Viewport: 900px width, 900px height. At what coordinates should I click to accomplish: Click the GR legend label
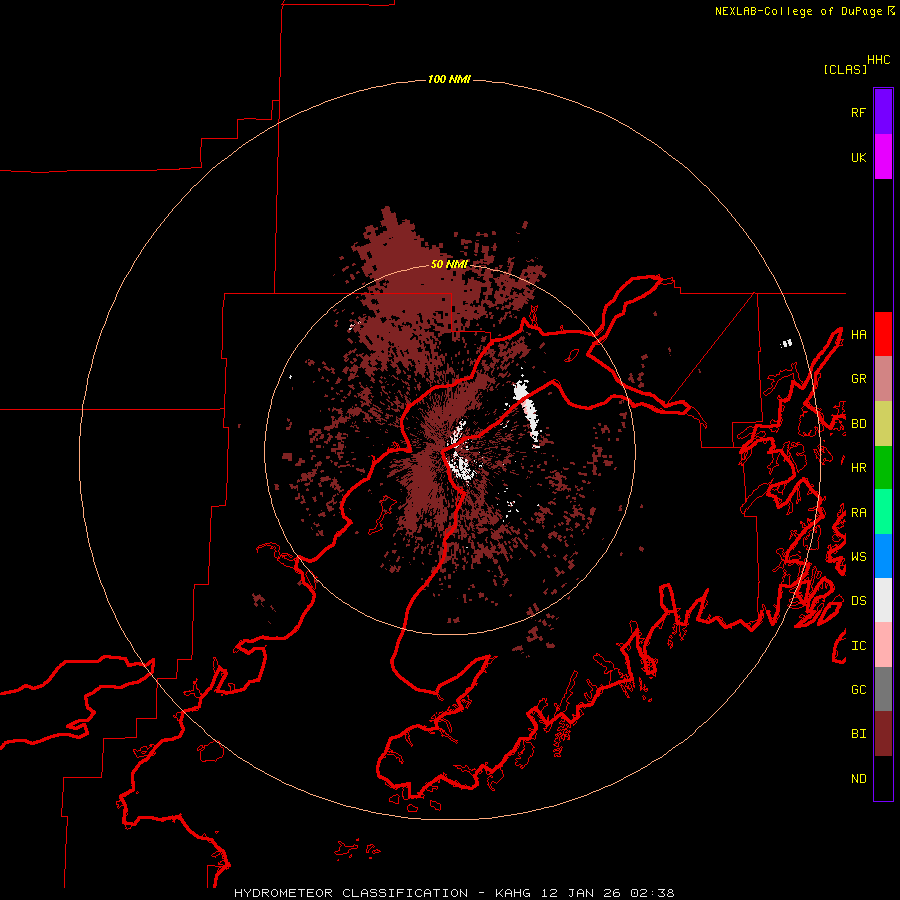[x=858, y=379]
